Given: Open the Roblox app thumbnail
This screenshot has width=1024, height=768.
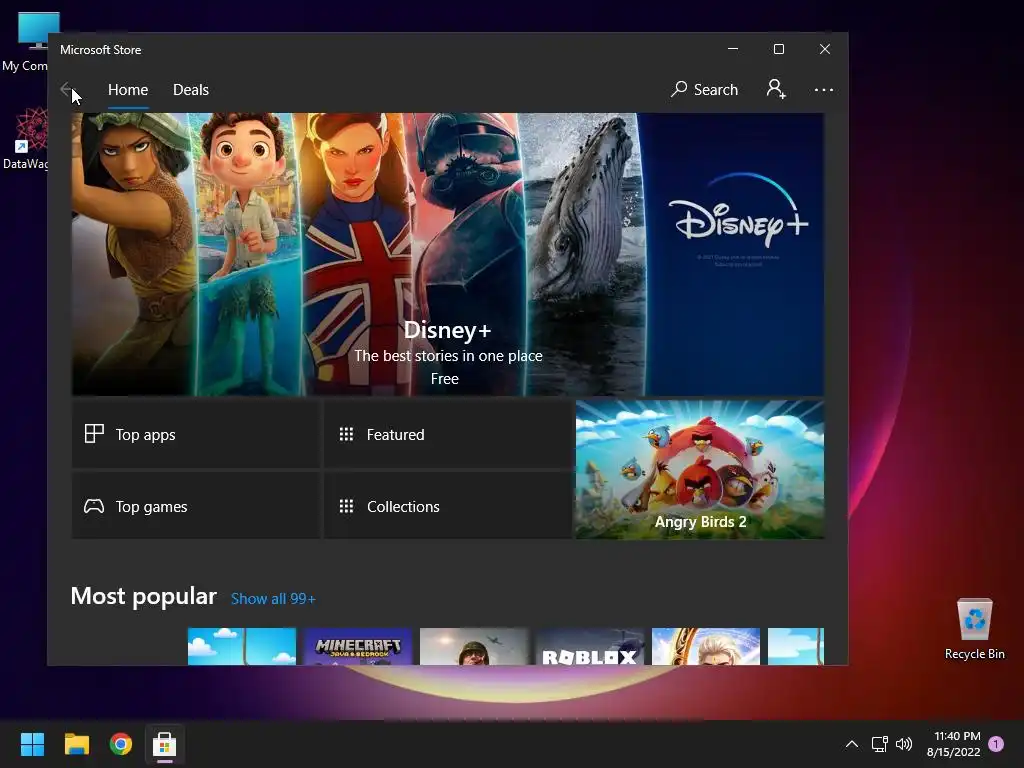Looking at the screenshot, I should (x=590, y=647).
